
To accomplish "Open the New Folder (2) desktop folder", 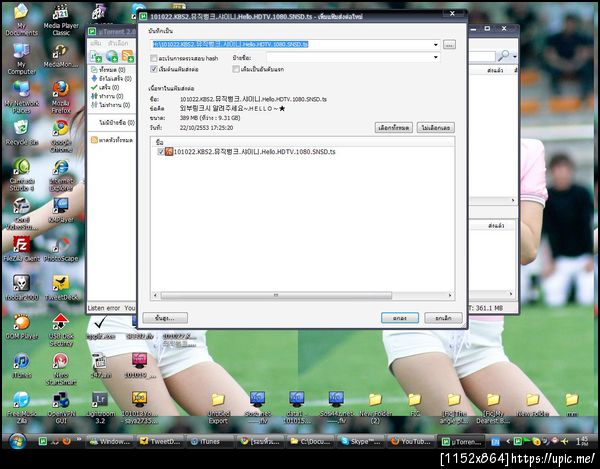I will 375,409.
